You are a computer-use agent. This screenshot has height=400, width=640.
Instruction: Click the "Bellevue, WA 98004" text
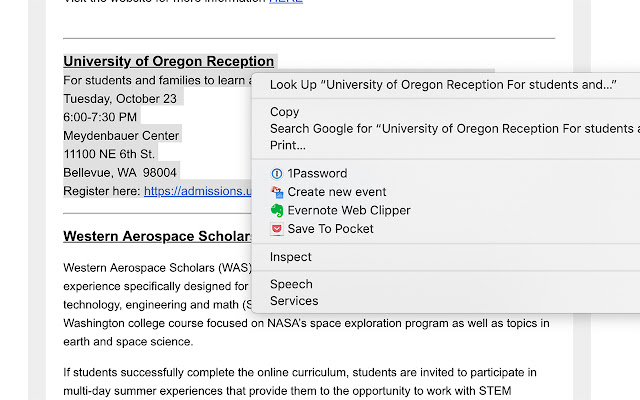(x=120, y=172)
